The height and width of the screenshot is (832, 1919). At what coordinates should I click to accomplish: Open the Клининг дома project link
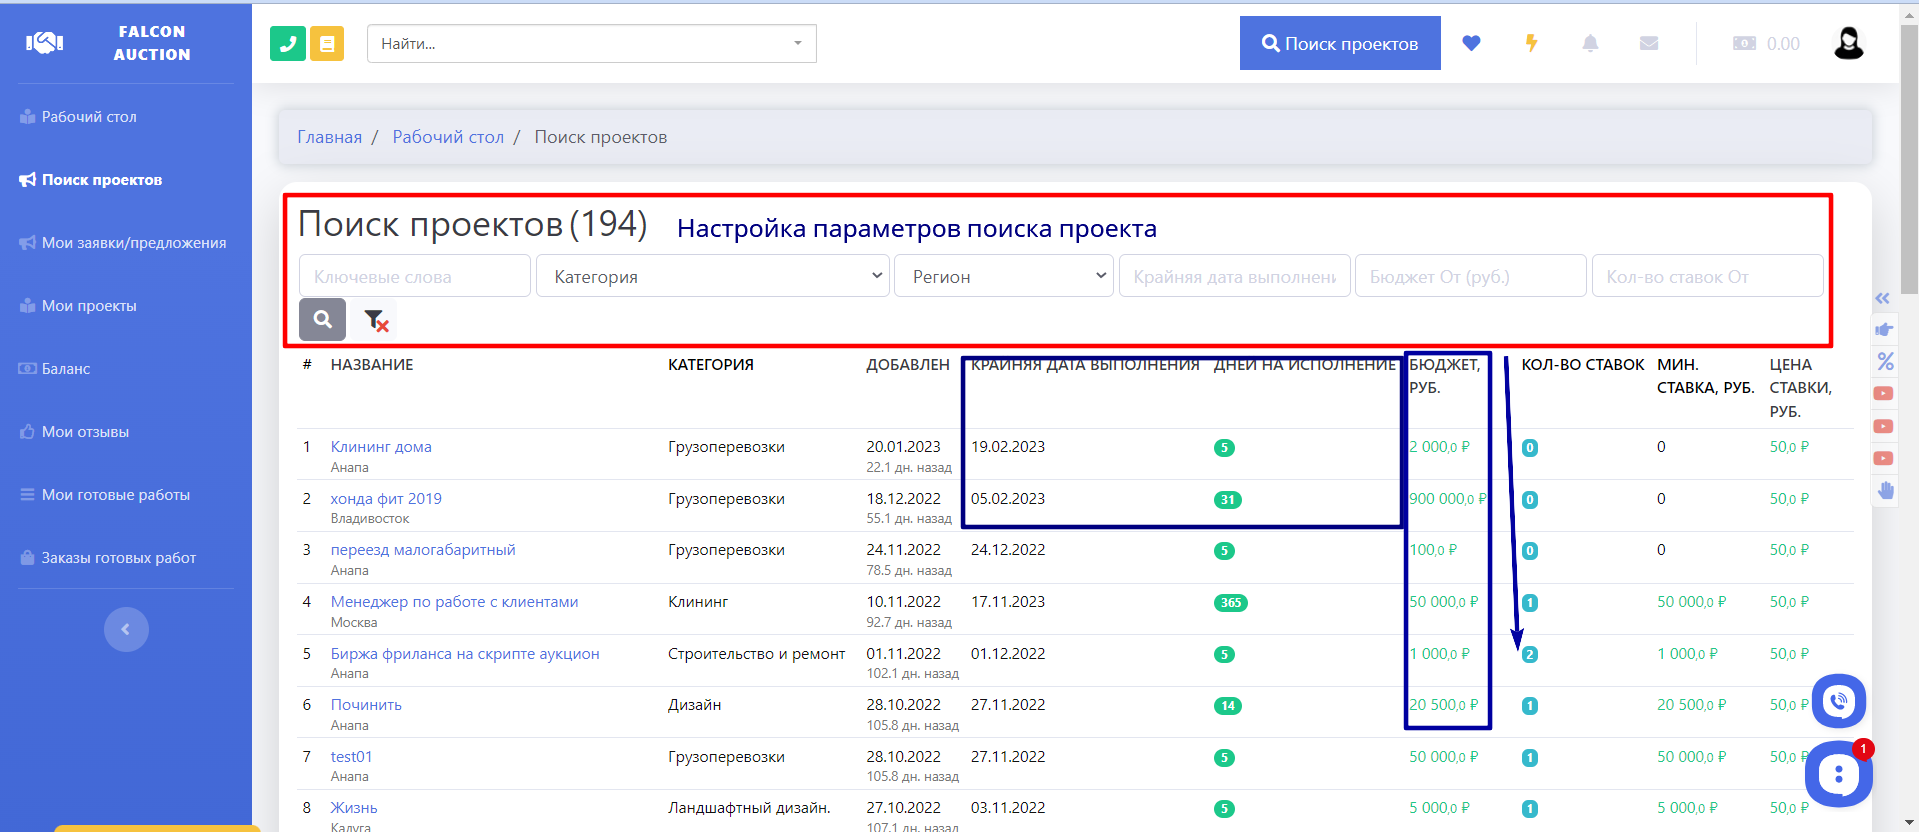pyautogui.click(x=381, y=447)
